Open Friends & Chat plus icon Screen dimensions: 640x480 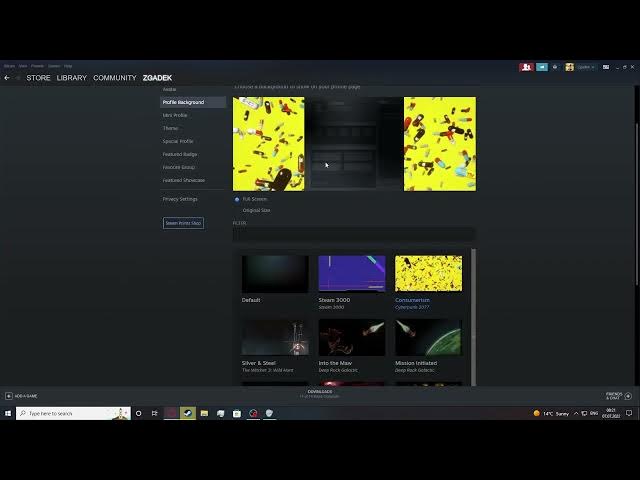tap(628, 396)
